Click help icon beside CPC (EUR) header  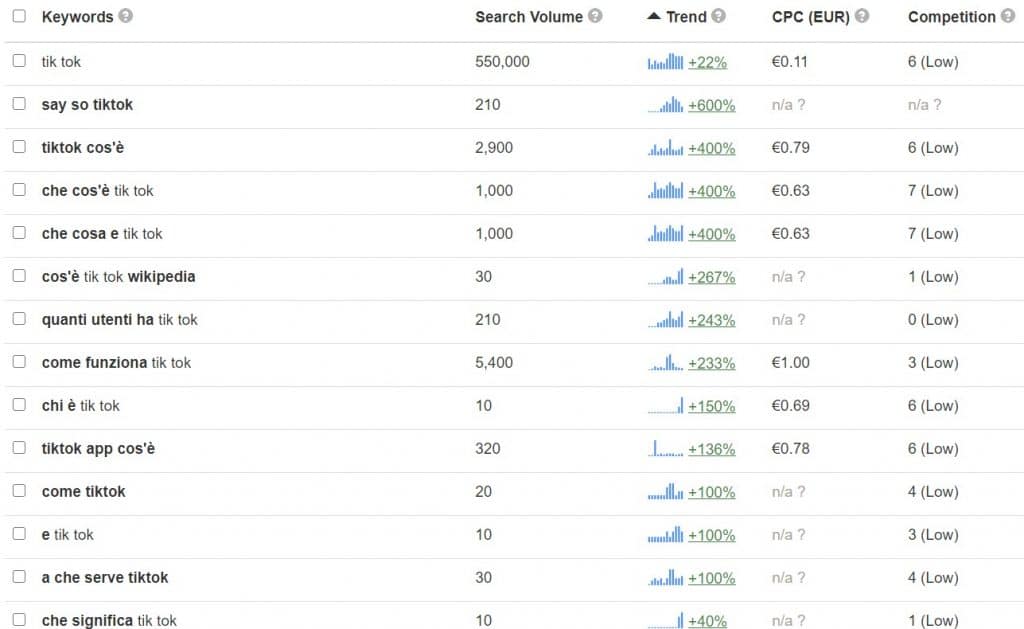point(862,16)
